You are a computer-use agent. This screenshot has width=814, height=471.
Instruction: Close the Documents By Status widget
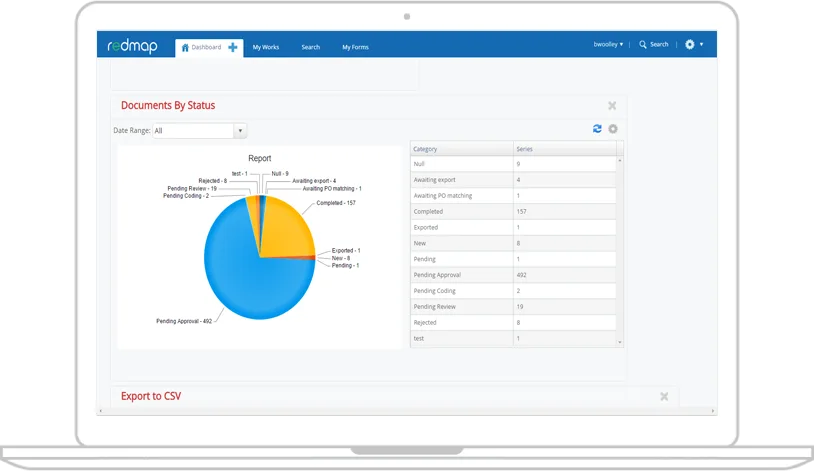pos(612,106)
